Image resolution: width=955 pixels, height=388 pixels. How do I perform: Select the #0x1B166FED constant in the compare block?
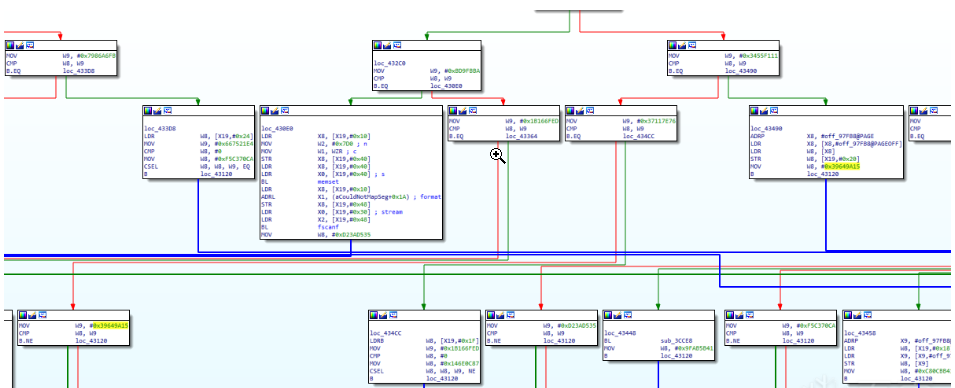539,121
